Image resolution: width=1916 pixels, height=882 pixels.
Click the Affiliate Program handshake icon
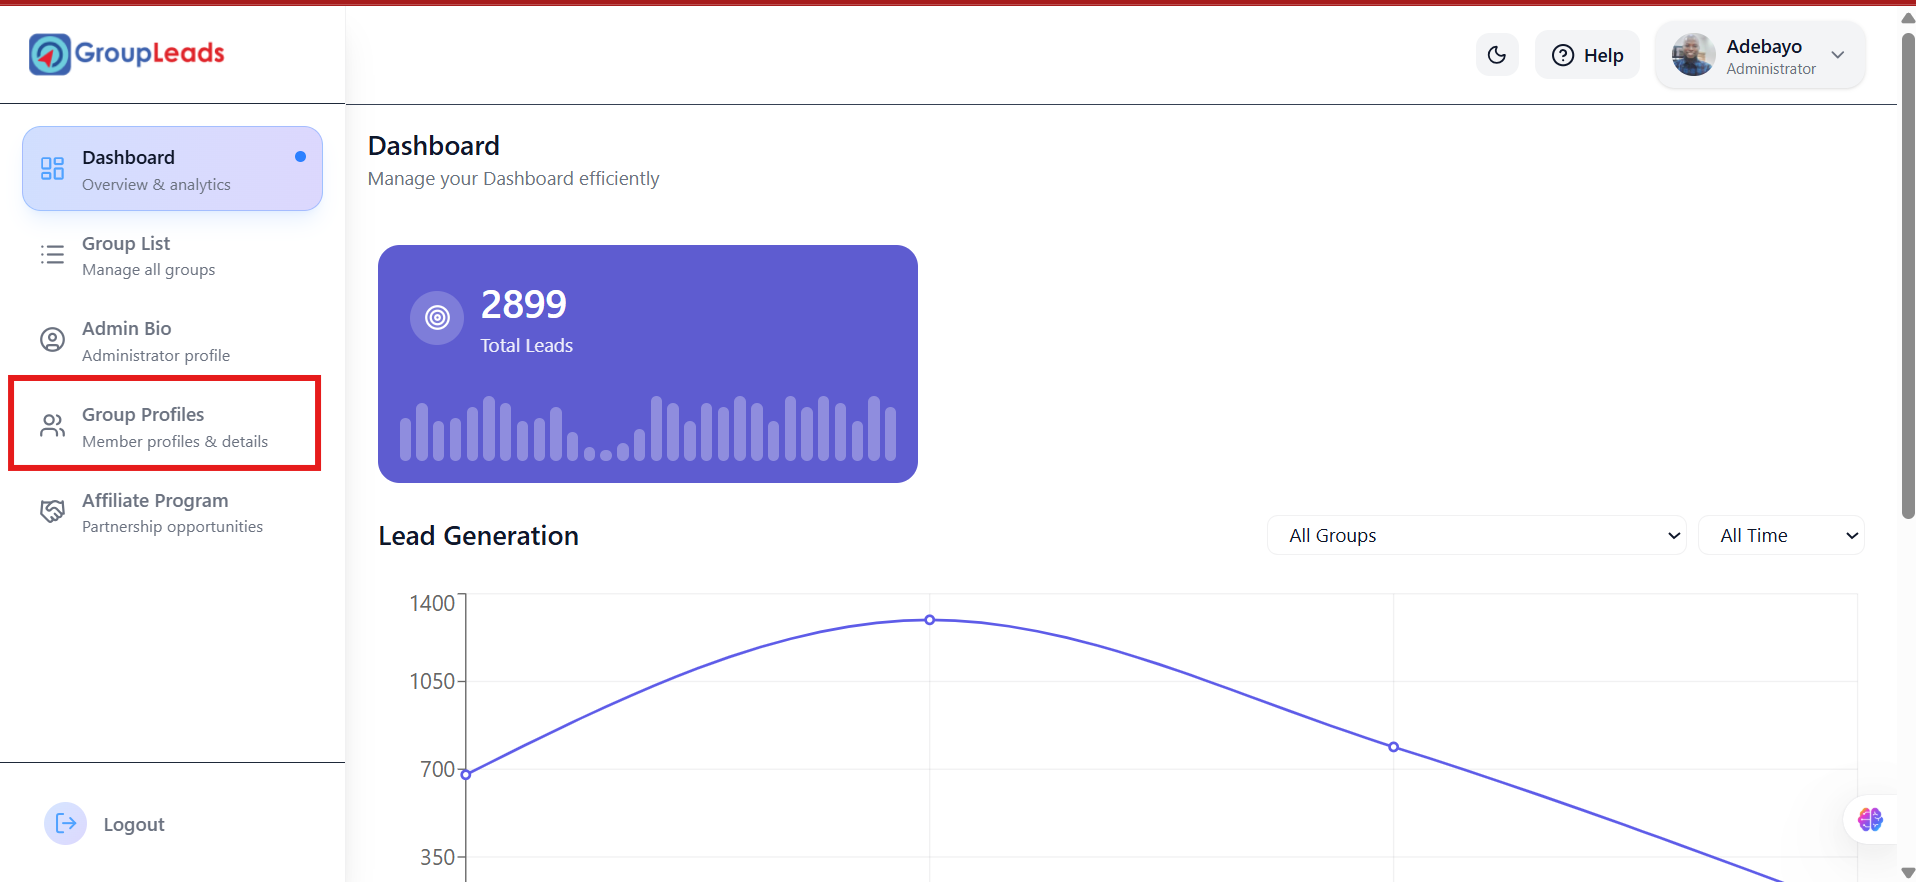coord(52,512)
